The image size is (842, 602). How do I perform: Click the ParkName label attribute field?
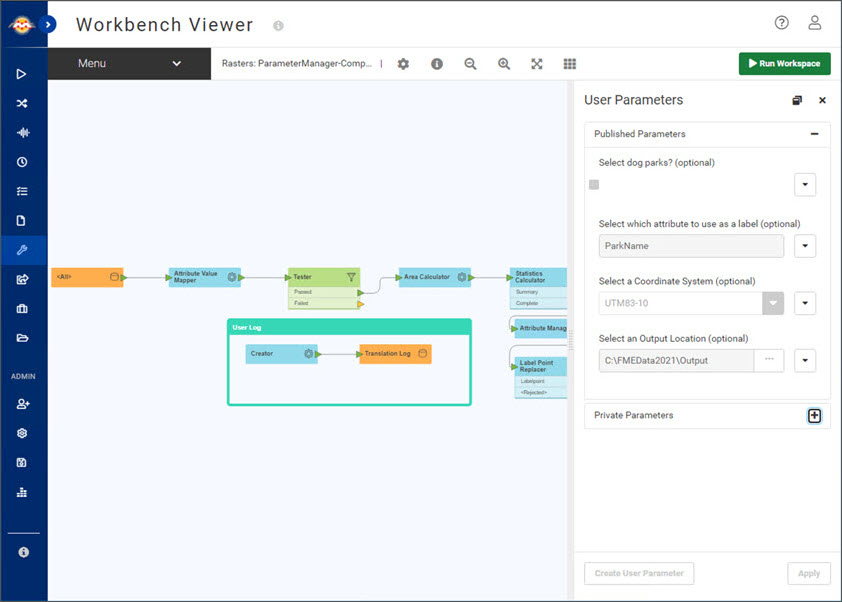691,246
